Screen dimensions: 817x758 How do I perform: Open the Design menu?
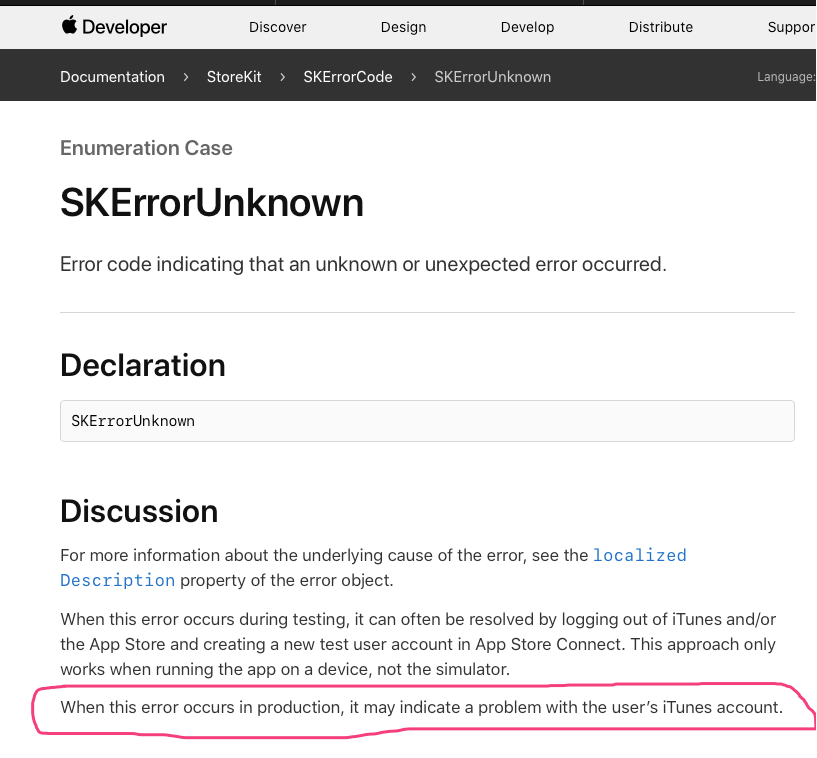(x=403, y=27)
